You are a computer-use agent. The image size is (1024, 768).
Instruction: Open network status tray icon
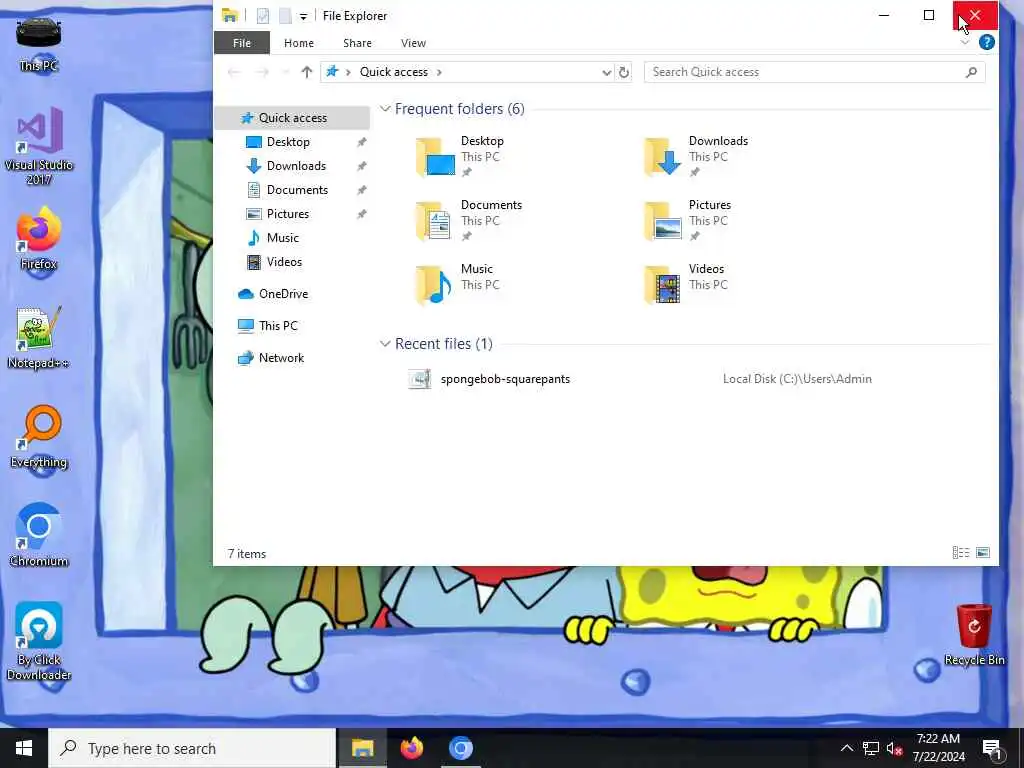(x=870, y=748)
